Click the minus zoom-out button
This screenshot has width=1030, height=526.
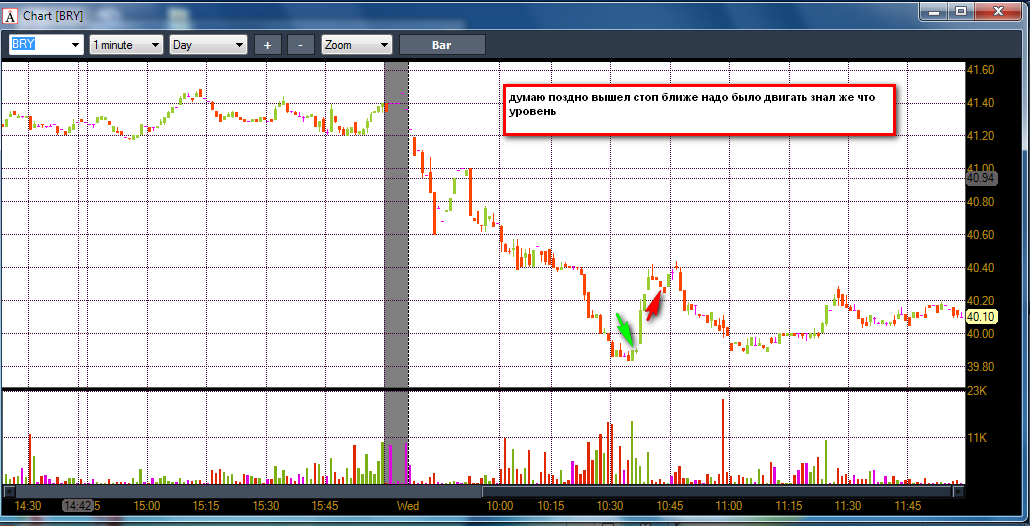tap(301, 45)
